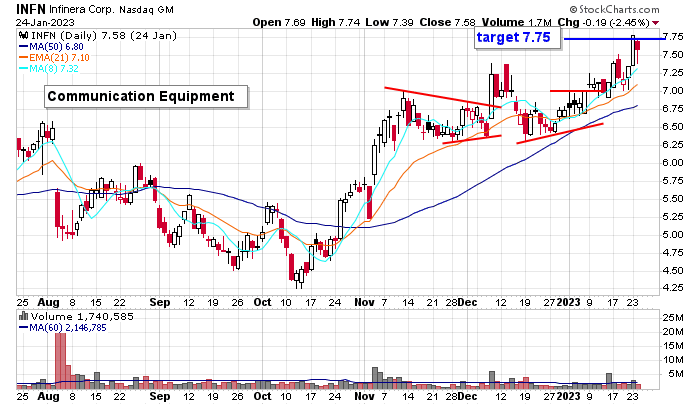Viewport: 700px width, 405px height.
Task: Click the 6.25 price axis label
Action: point(673,145)
